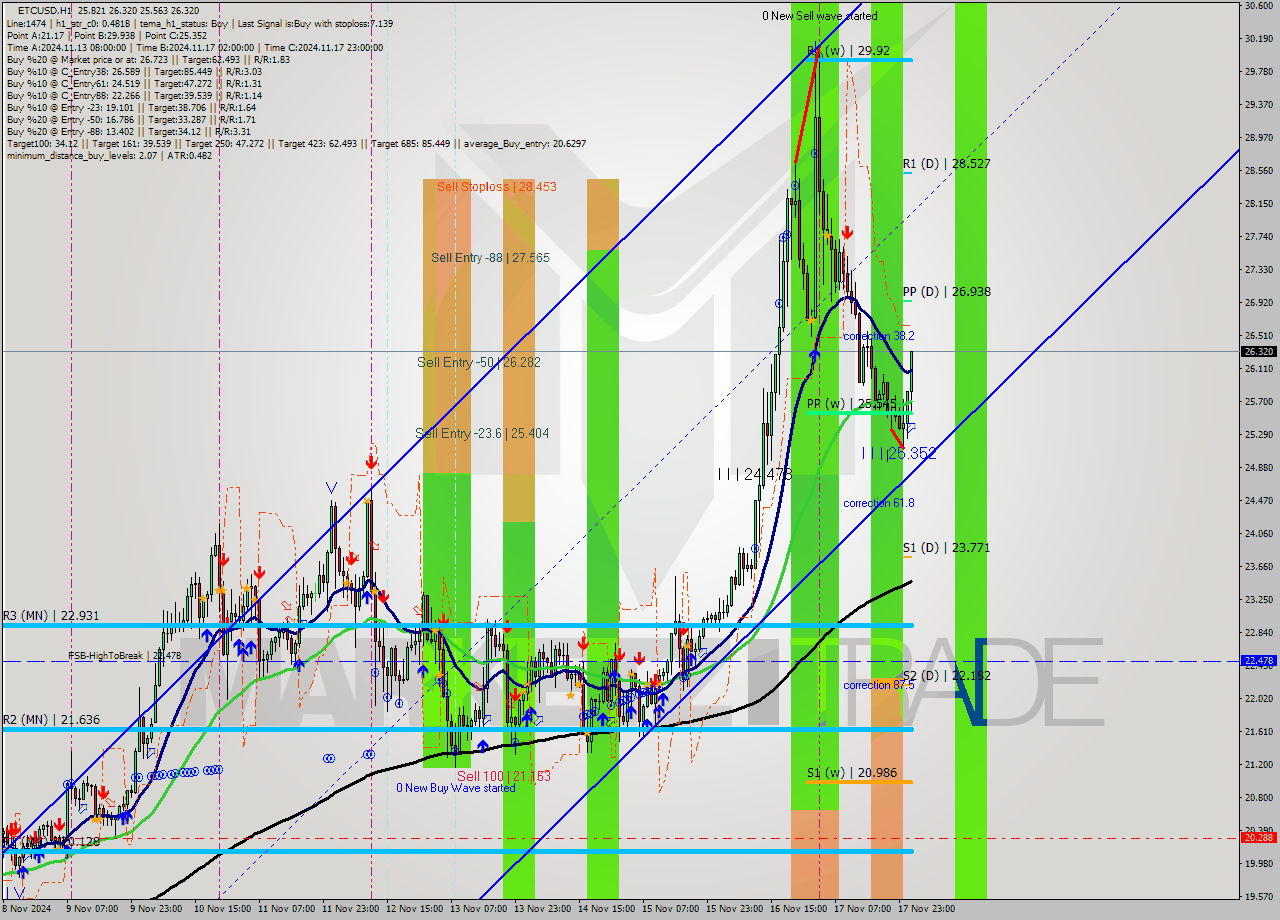Select the 'S1 (w) | 20.986' pivot label
The width and height of the screenshot is (1280, 920).
click(x=851, y=773)
